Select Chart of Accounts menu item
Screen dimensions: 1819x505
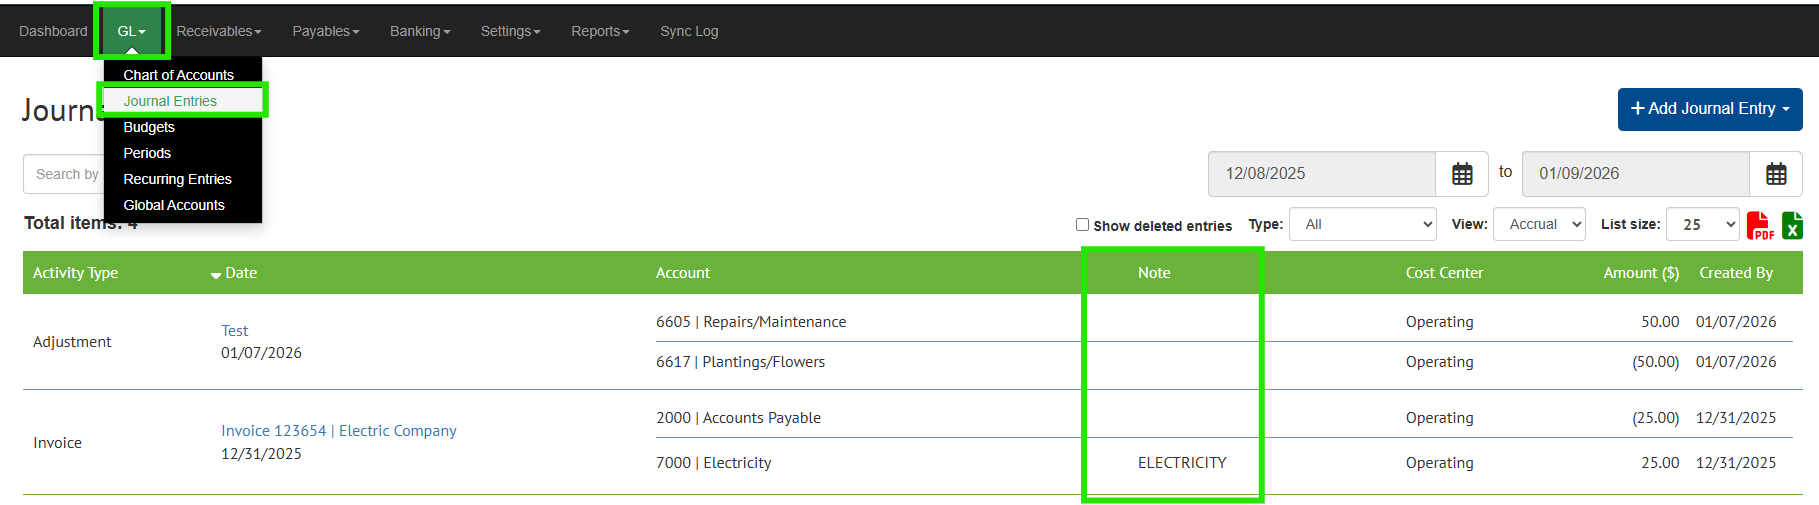[x=178, y=75]
